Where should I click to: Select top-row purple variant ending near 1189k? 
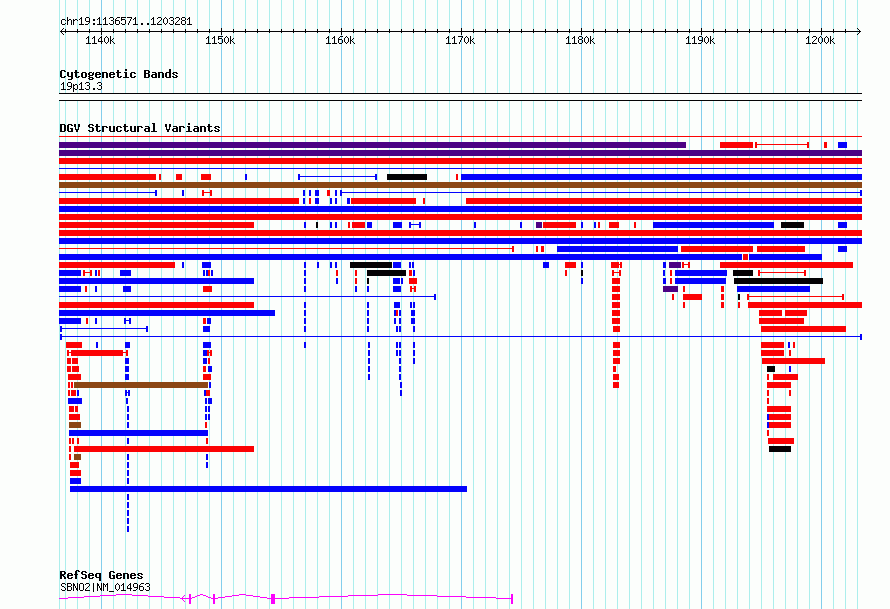[x=372, y=145]
